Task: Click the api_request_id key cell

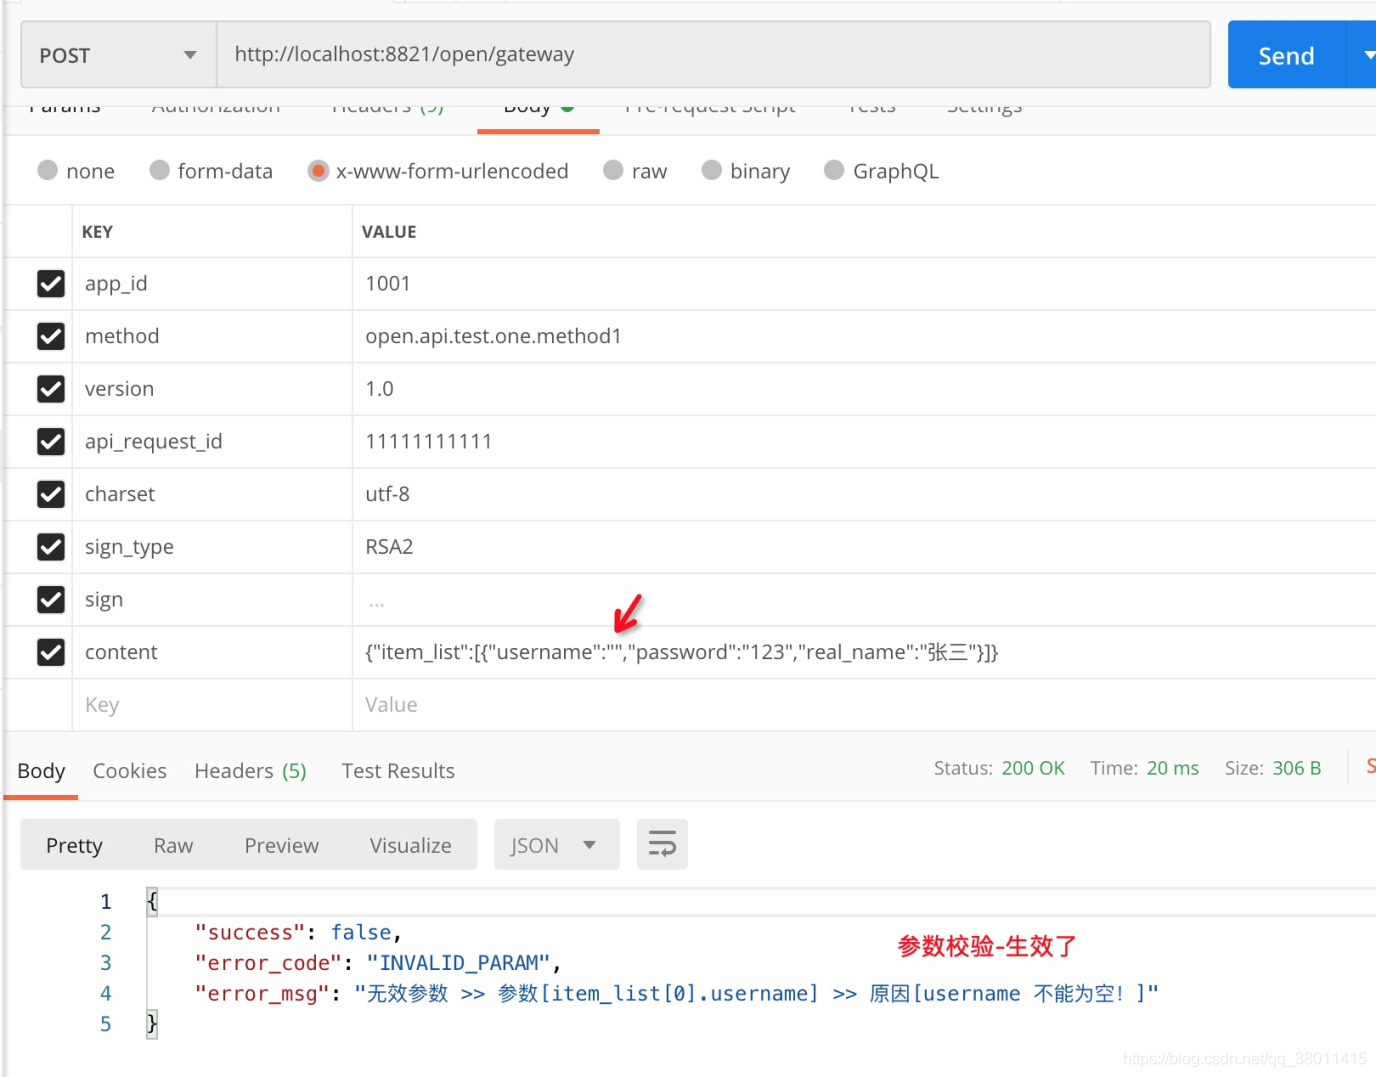Action: click(x=212, y=441)
